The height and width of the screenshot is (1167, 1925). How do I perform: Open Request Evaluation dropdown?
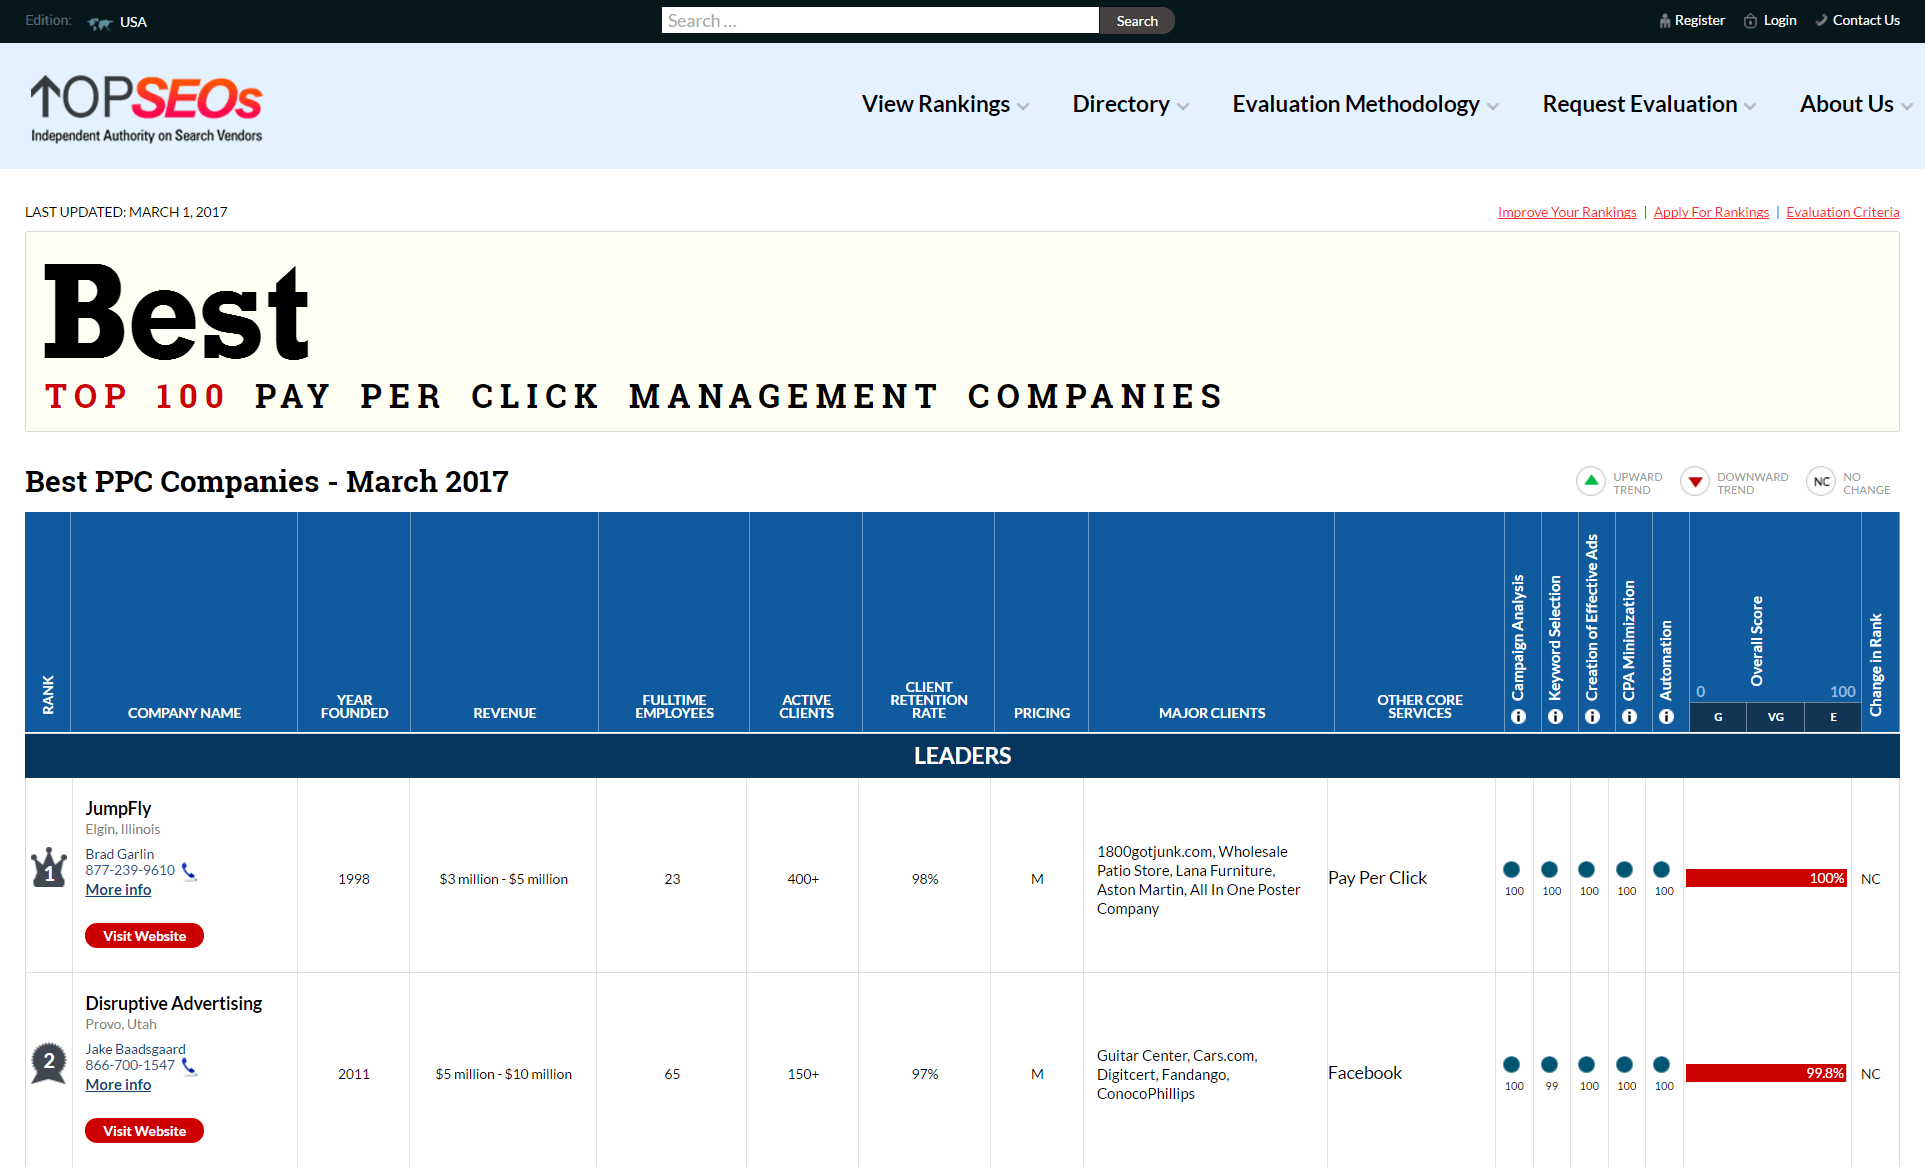pos(1649,104)
